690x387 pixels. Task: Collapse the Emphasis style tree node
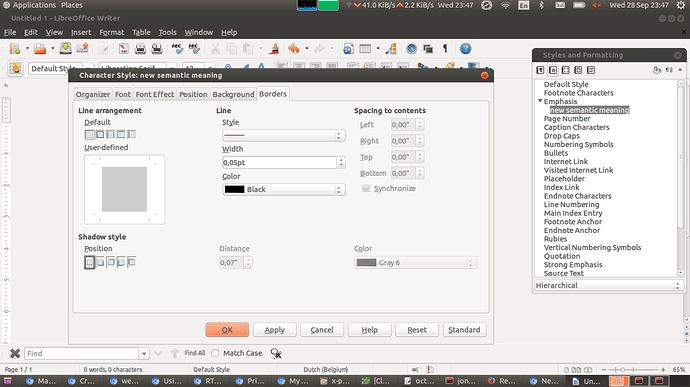(540, 101)
